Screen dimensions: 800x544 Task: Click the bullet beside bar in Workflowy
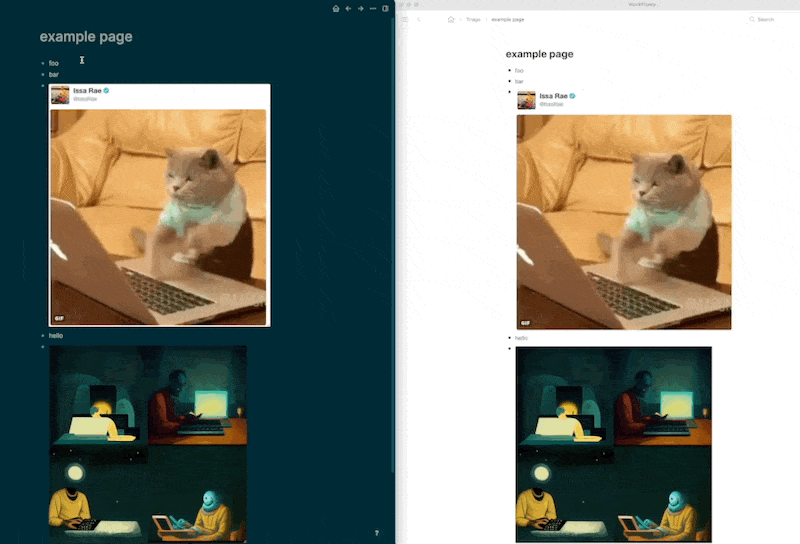point(509,81)
